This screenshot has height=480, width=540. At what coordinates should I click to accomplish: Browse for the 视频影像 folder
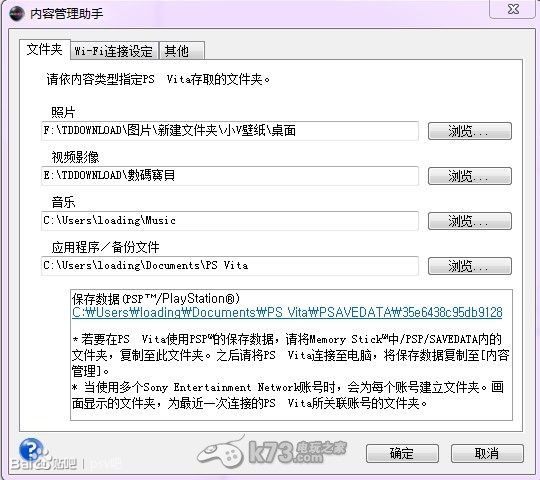point(470,176)
